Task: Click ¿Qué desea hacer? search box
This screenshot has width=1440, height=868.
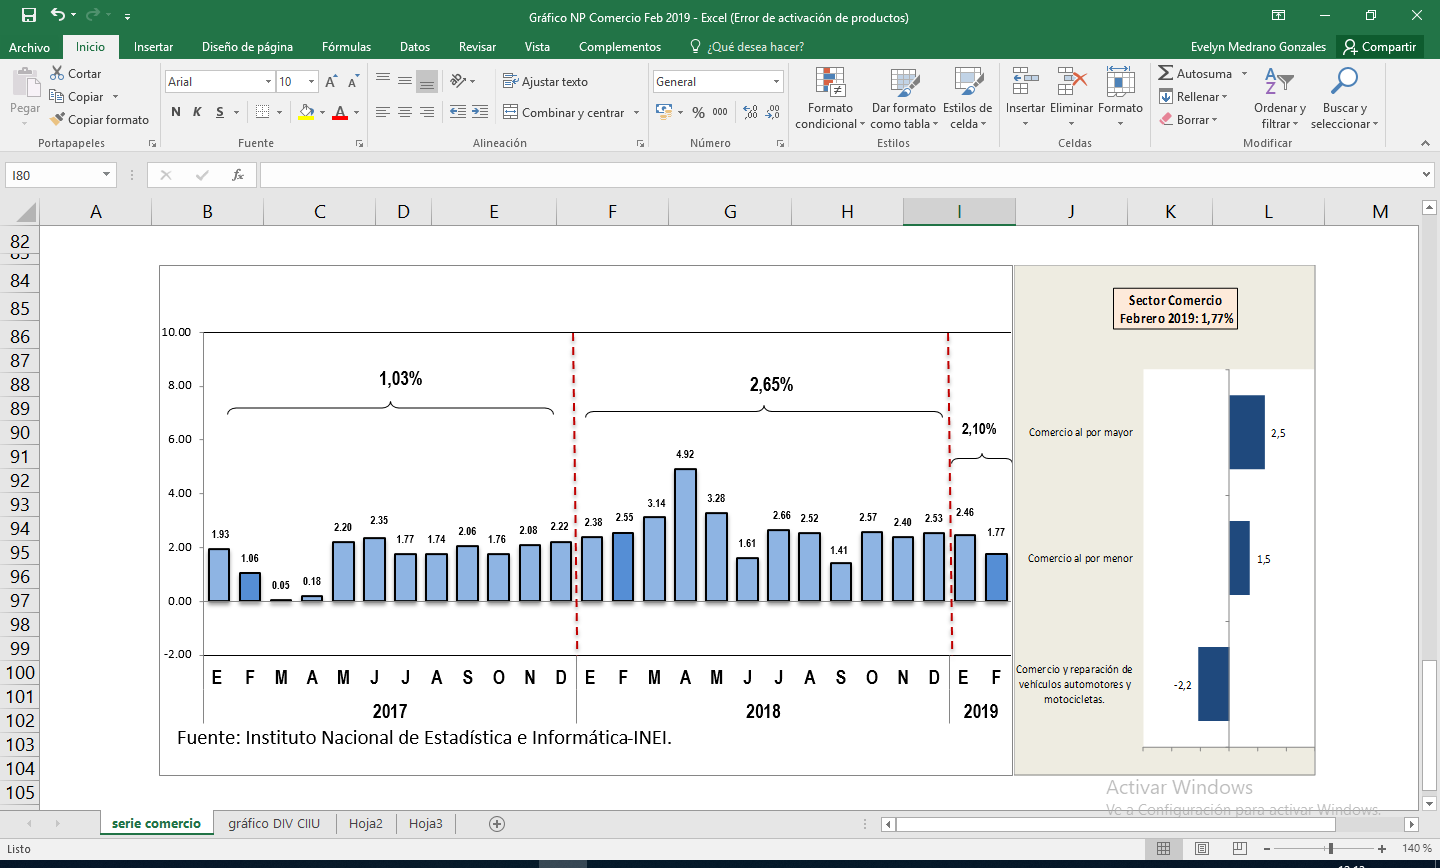Action: pyautogui.click(x=747, y=47)
